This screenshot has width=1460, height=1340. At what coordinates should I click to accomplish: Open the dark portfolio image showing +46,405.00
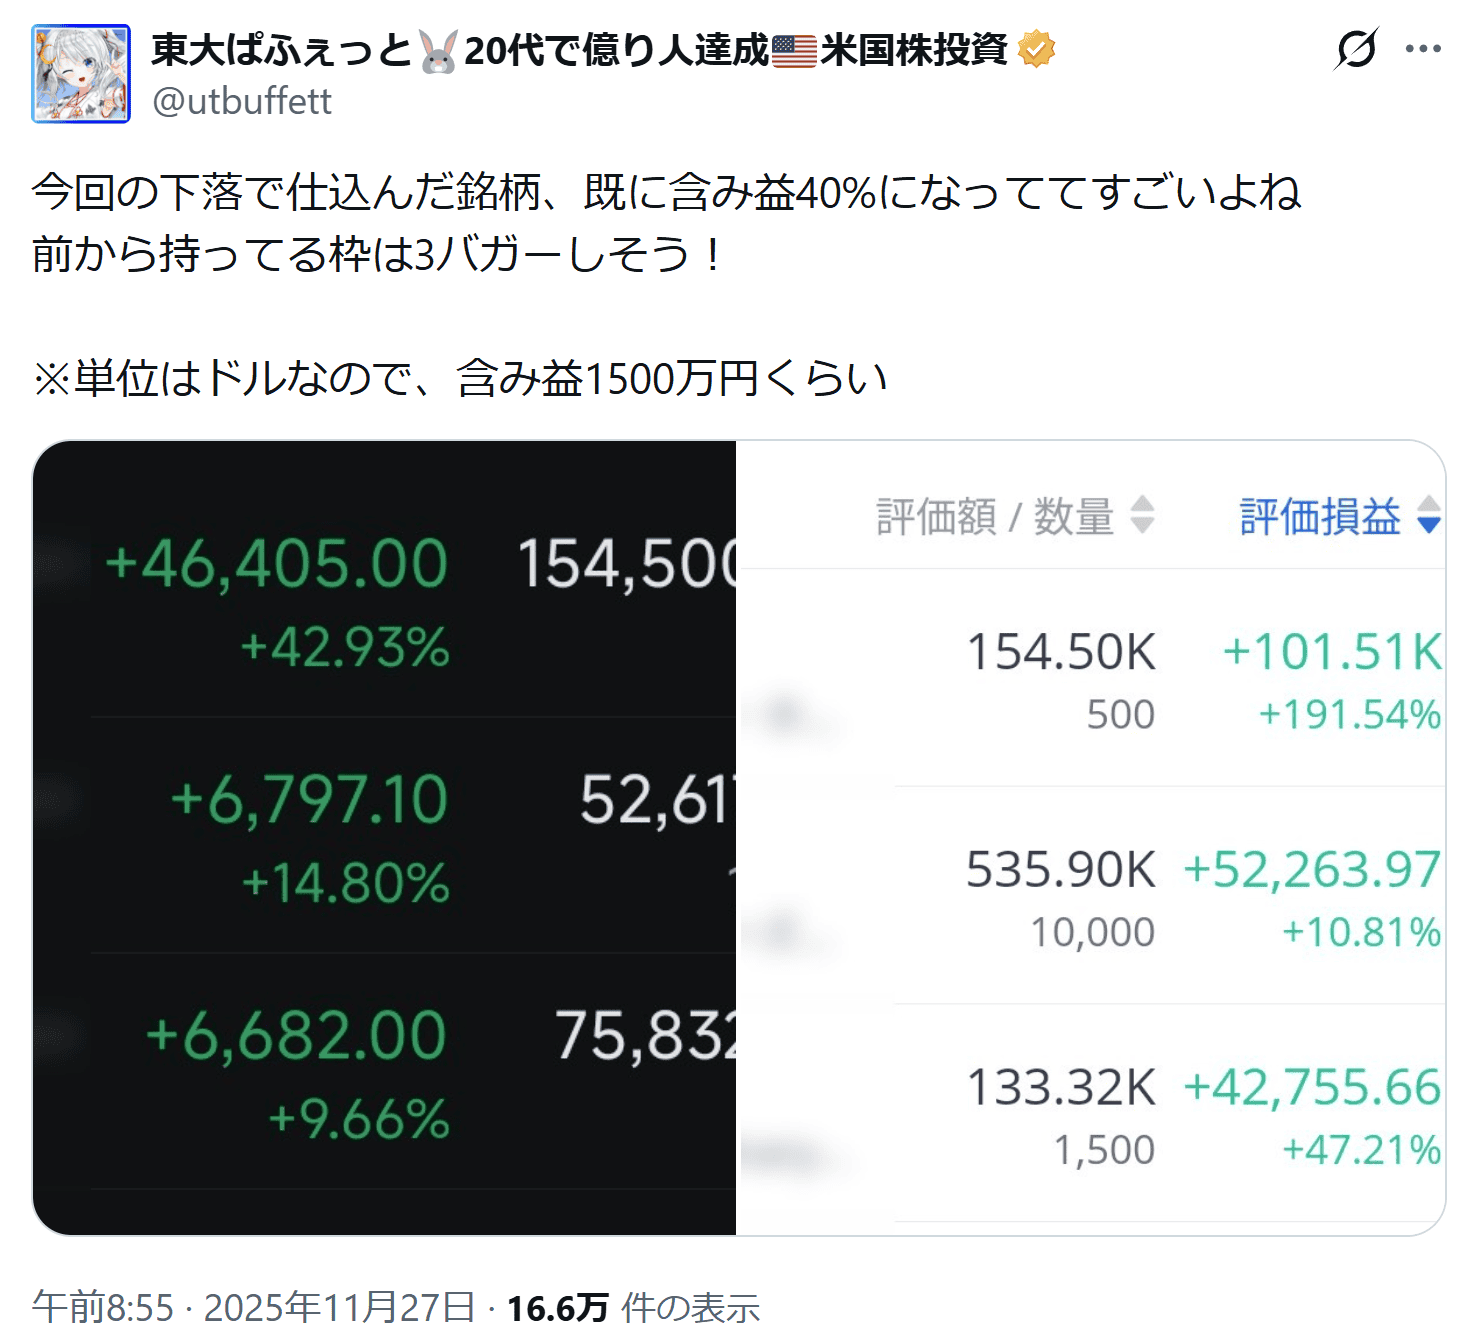(385, 838)
